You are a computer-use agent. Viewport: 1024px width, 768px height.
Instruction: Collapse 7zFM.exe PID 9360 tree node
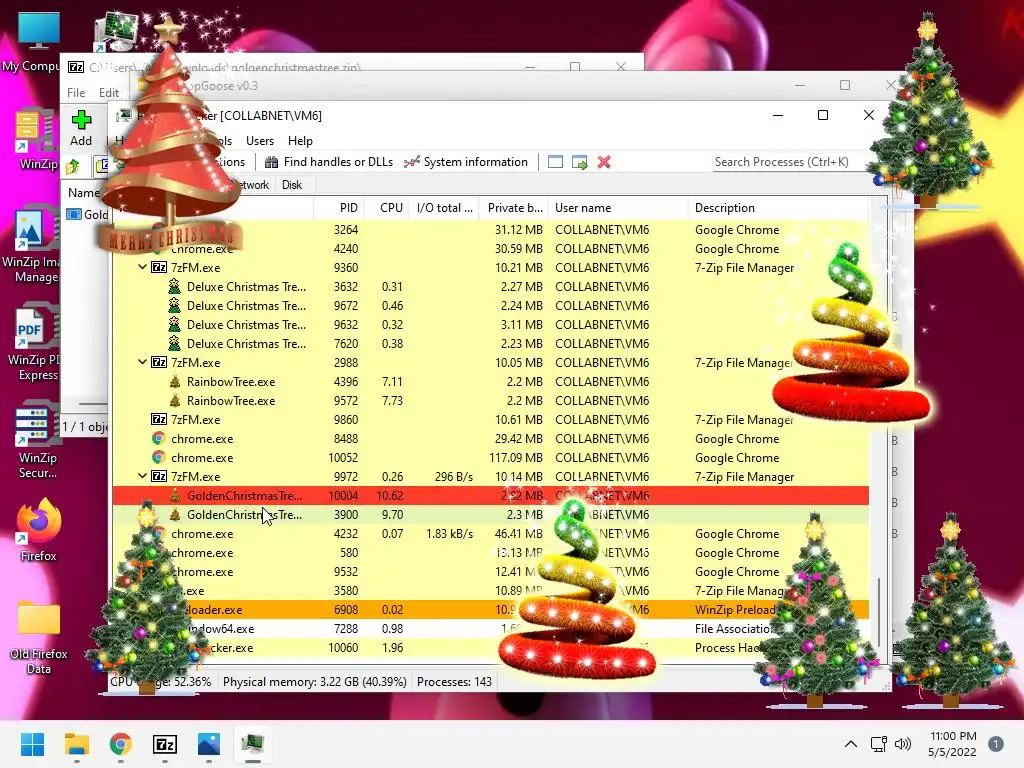pyautogui.click(x=142, y=267)
